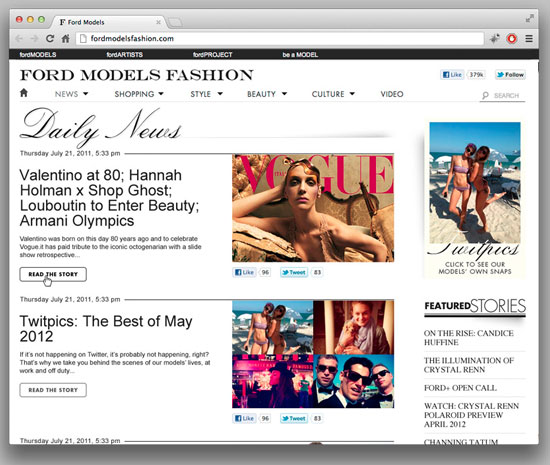Click the browser forward arrow

pos(34,39)
